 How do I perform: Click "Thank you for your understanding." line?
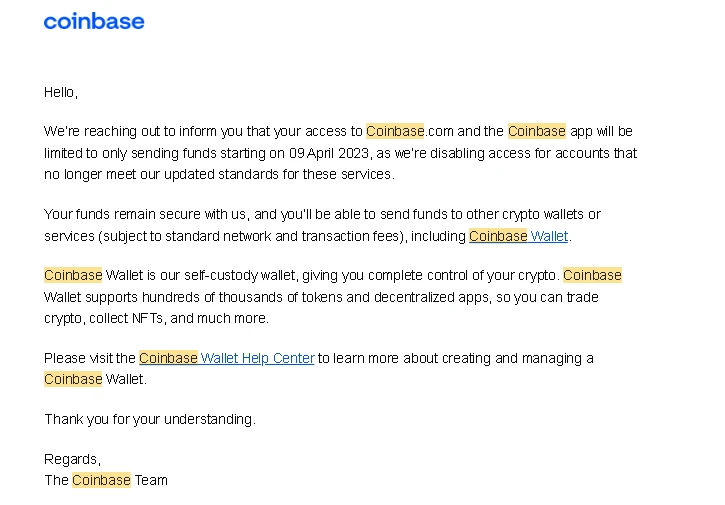(x=150, y=419)
